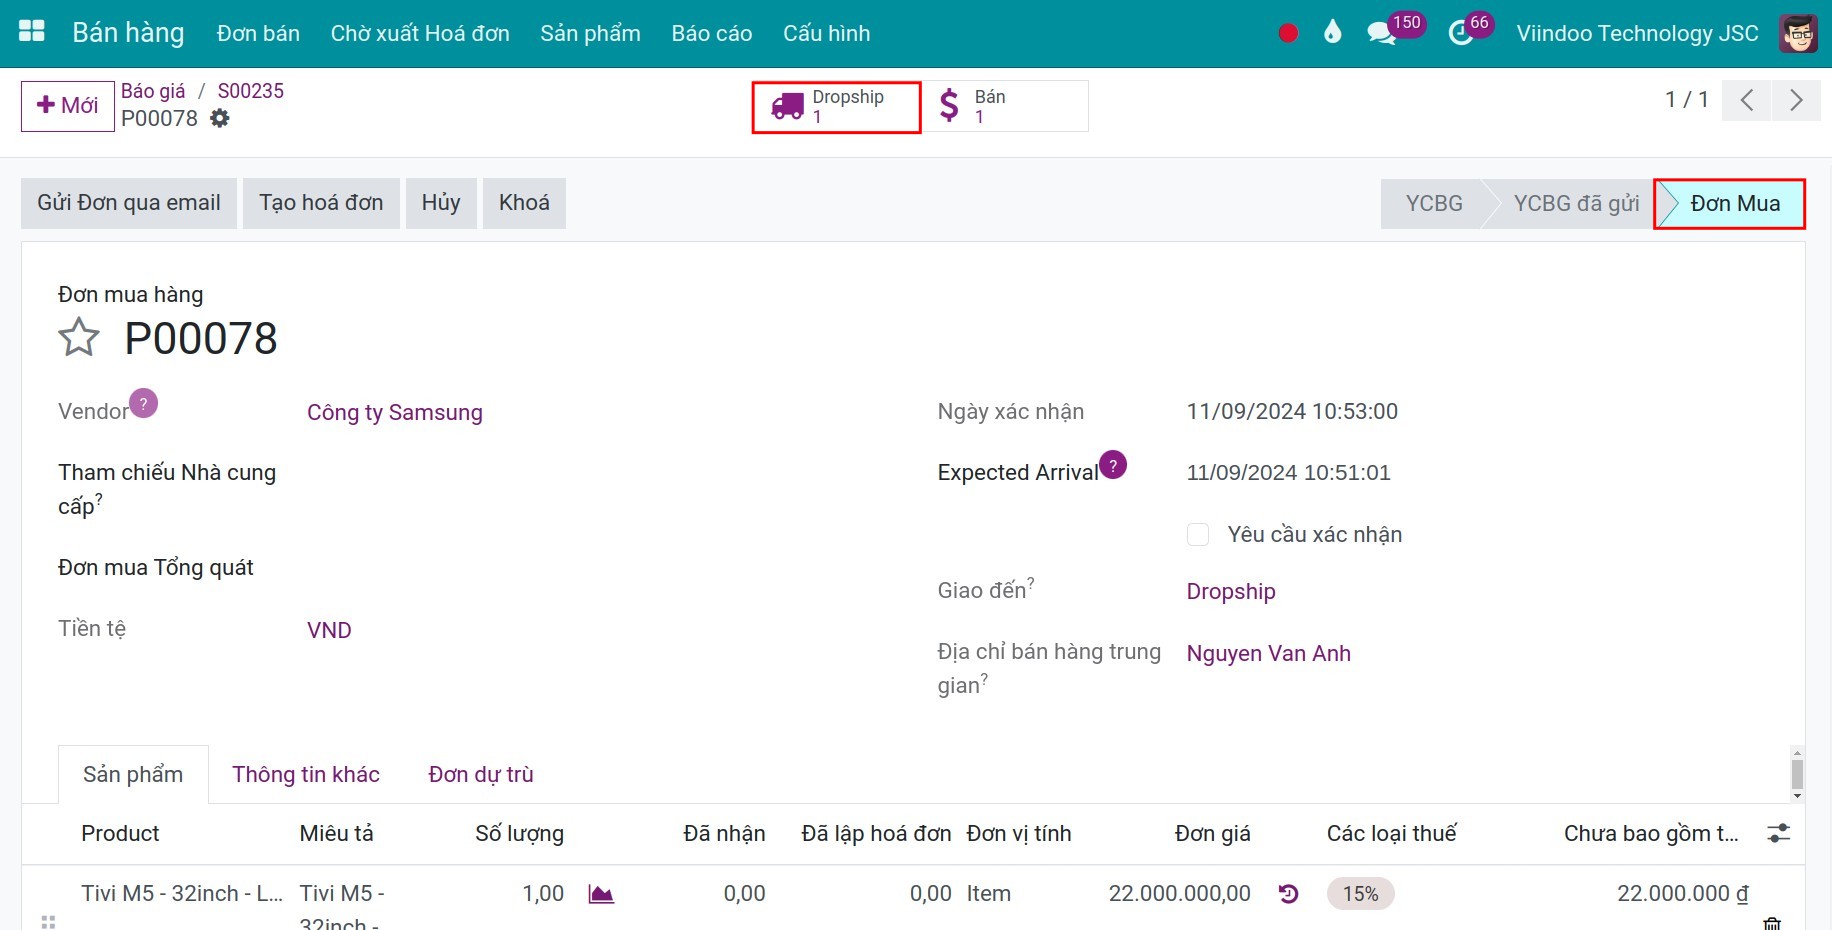Switch to Đơn dự trù tab
The image size is (1832, 930).
click(x=481, y=774)
